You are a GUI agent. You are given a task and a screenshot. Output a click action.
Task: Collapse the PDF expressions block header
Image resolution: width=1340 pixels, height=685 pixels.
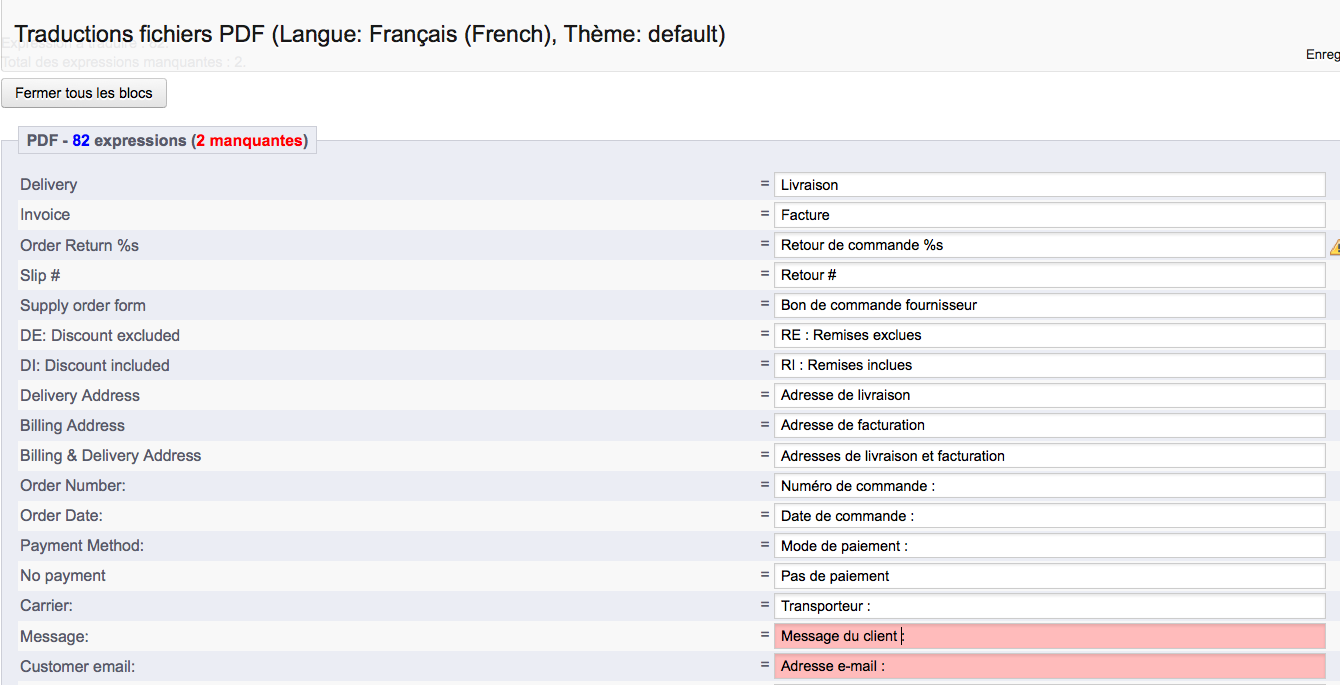[167, 141]
